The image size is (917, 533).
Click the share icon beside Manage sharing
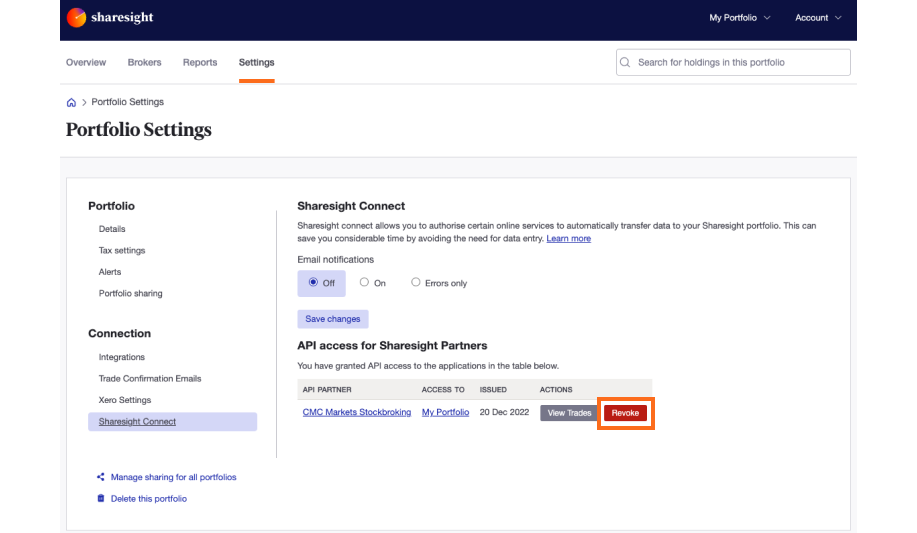tap(101, 477)
